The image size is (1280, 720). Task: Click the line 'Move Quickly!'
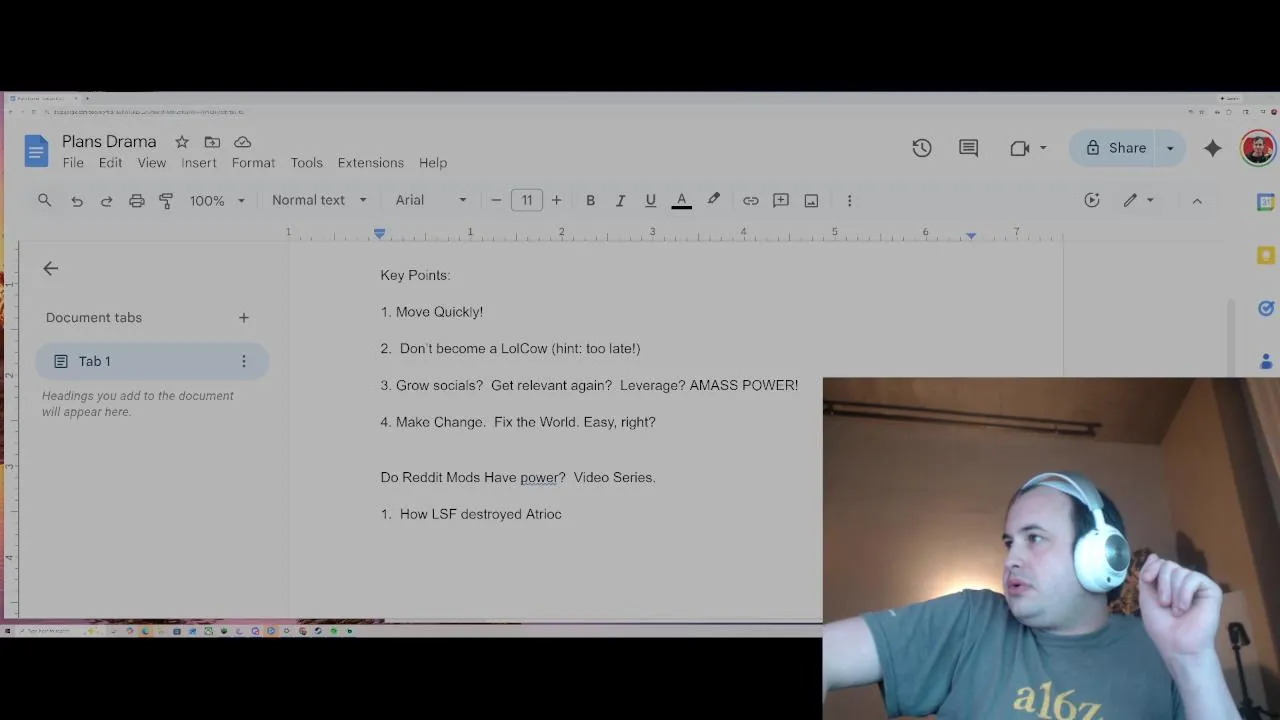click(439, 312)
